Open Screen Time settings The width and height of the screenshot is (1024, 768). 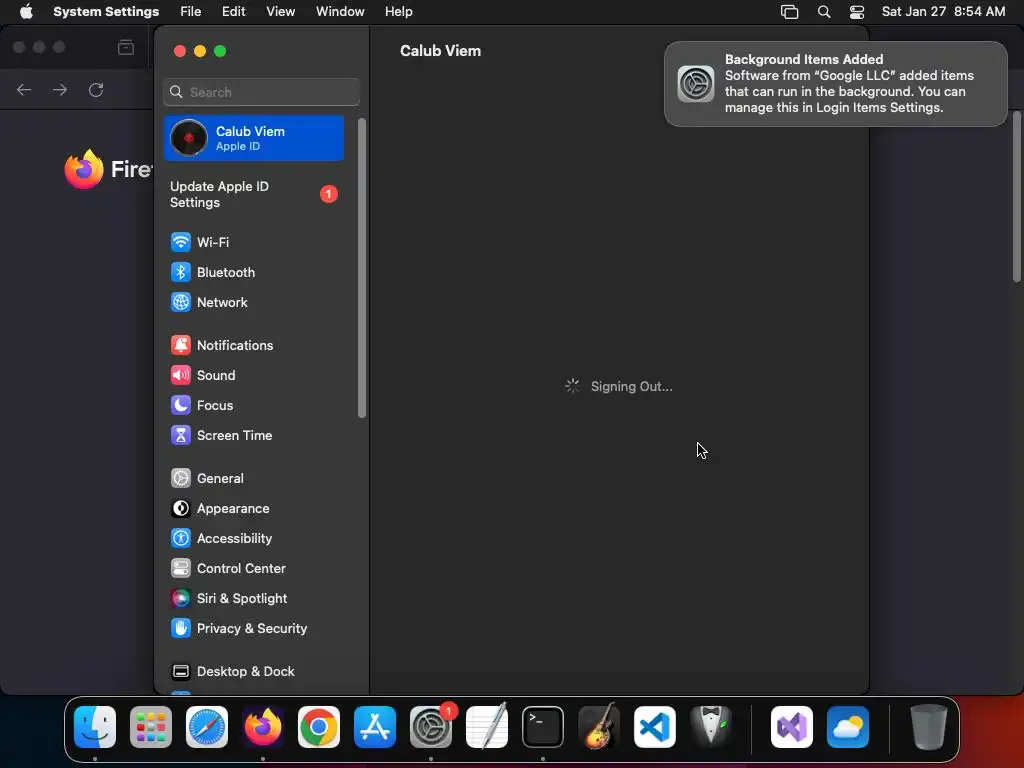pyautogui.click(x=253, y=436)
